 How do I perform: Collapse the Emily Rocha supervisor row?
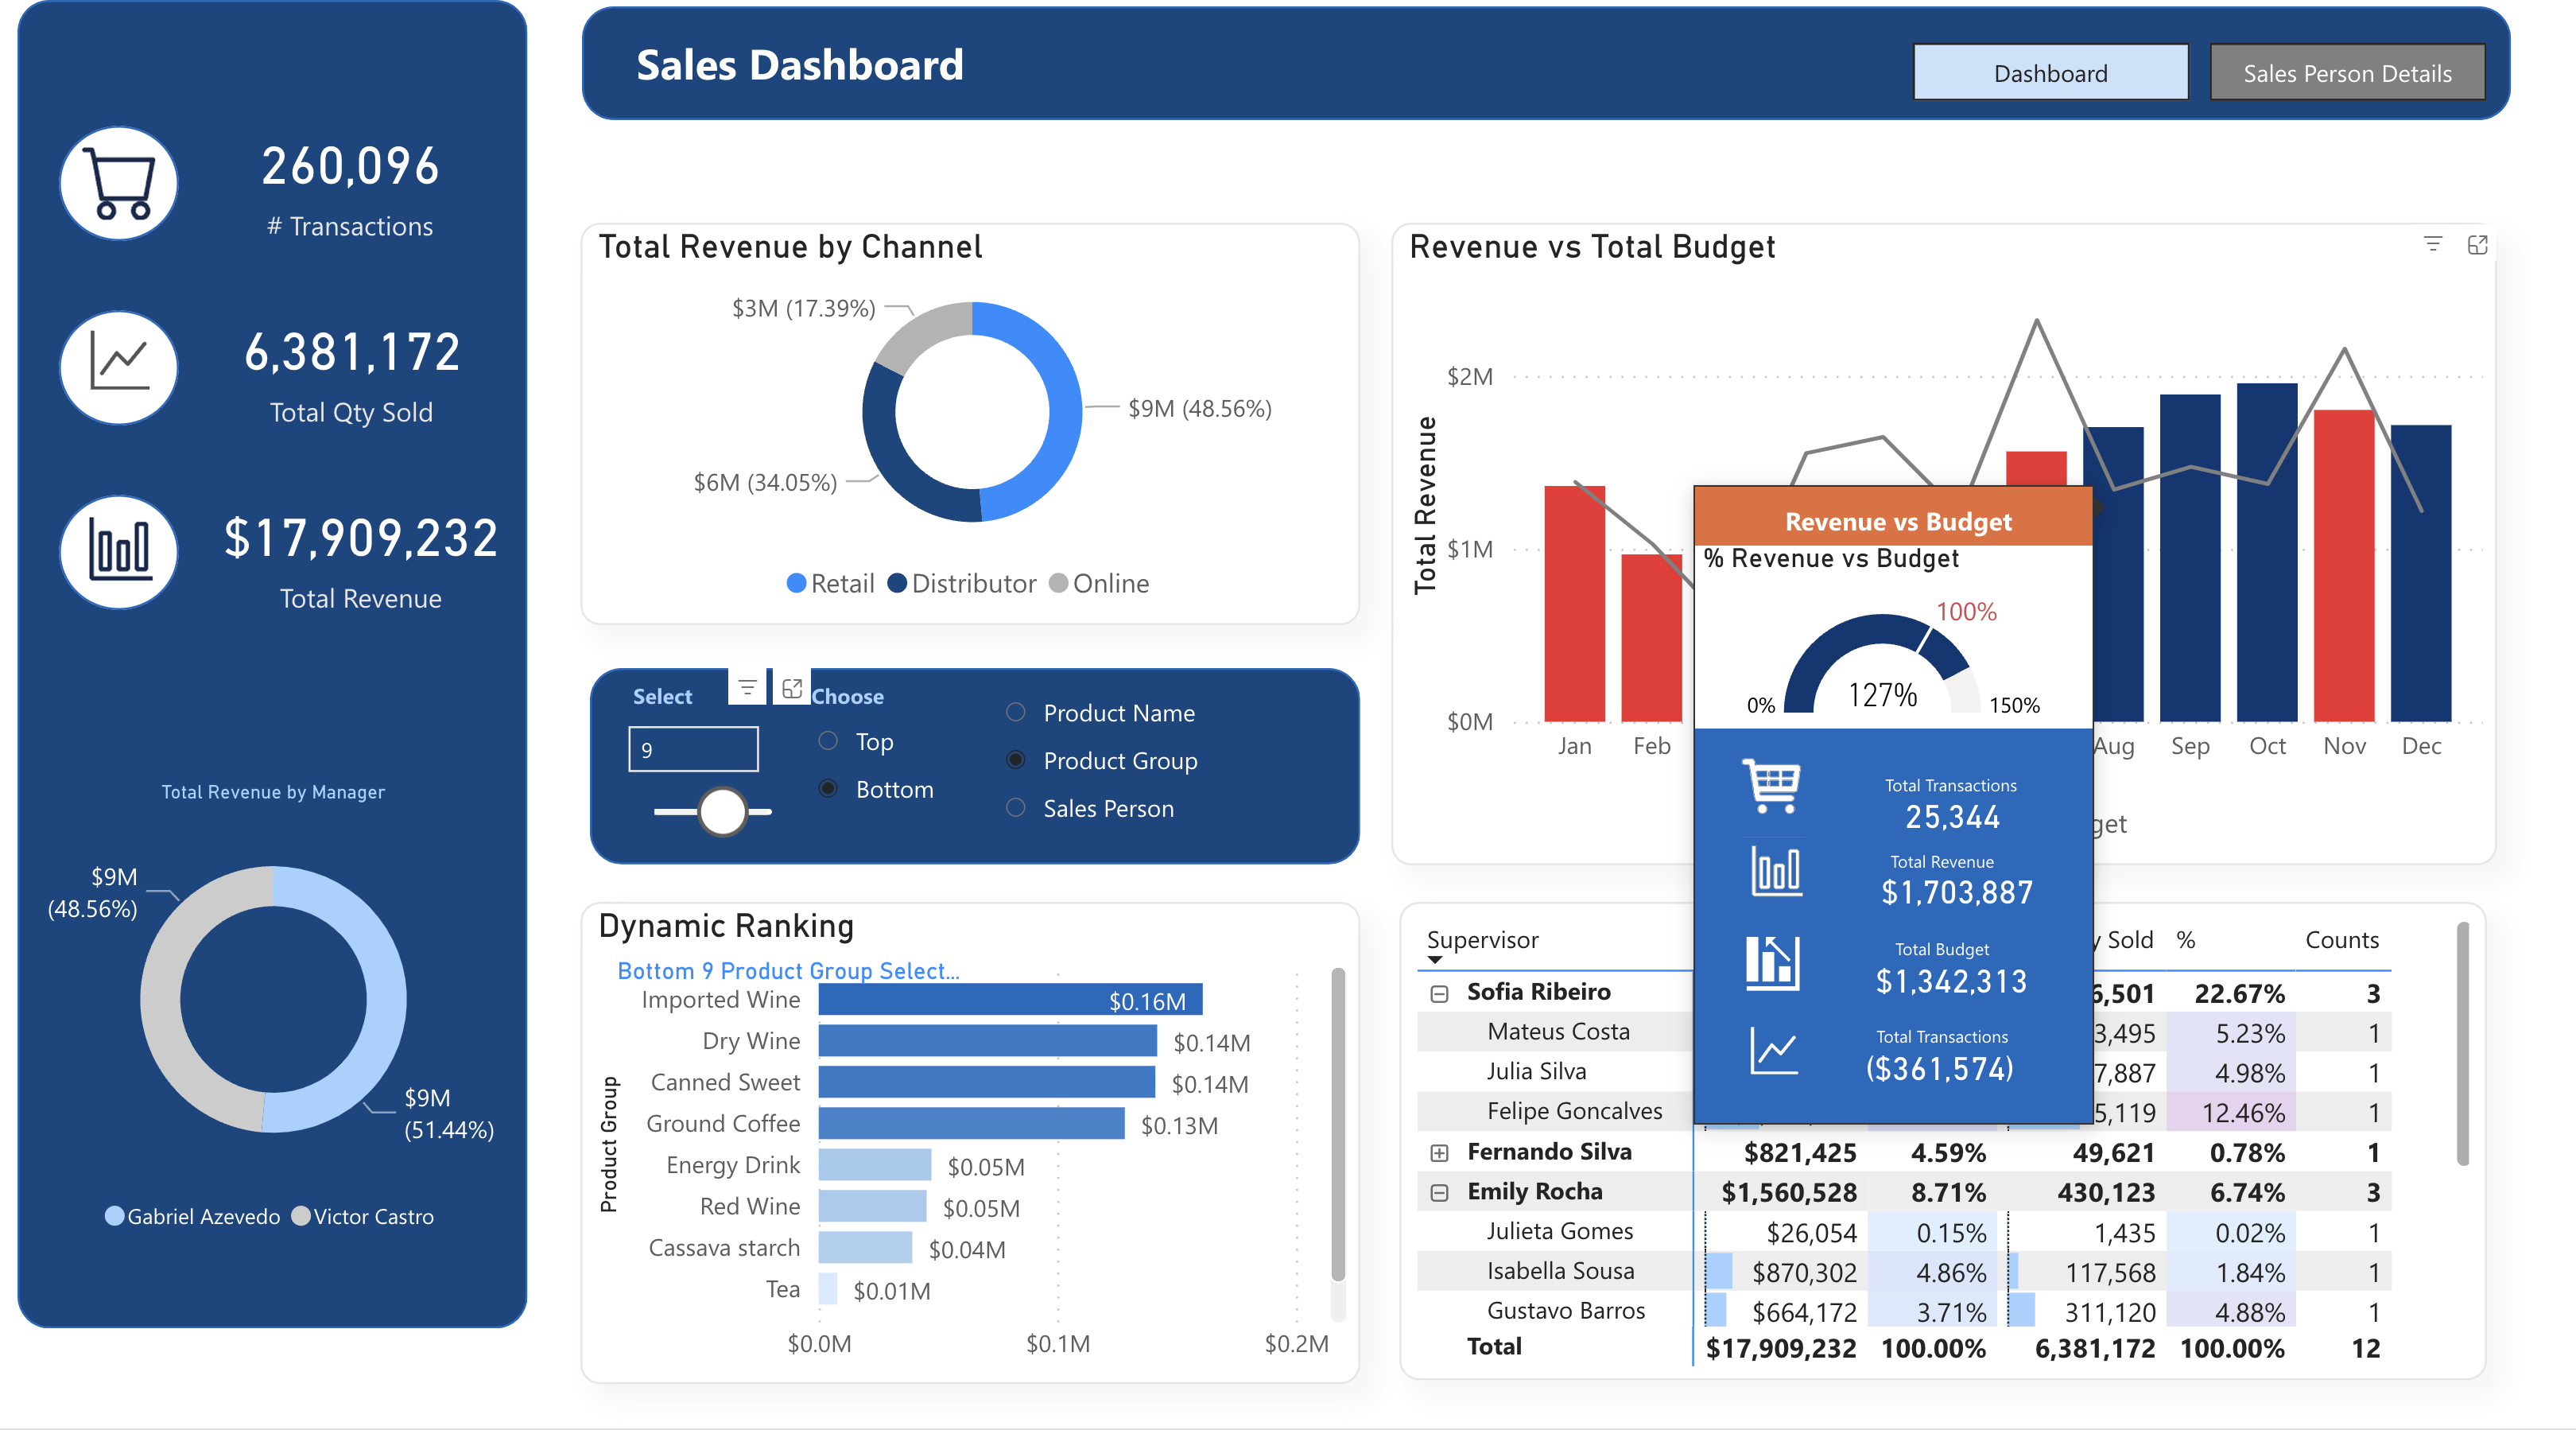(1439, 1192)
